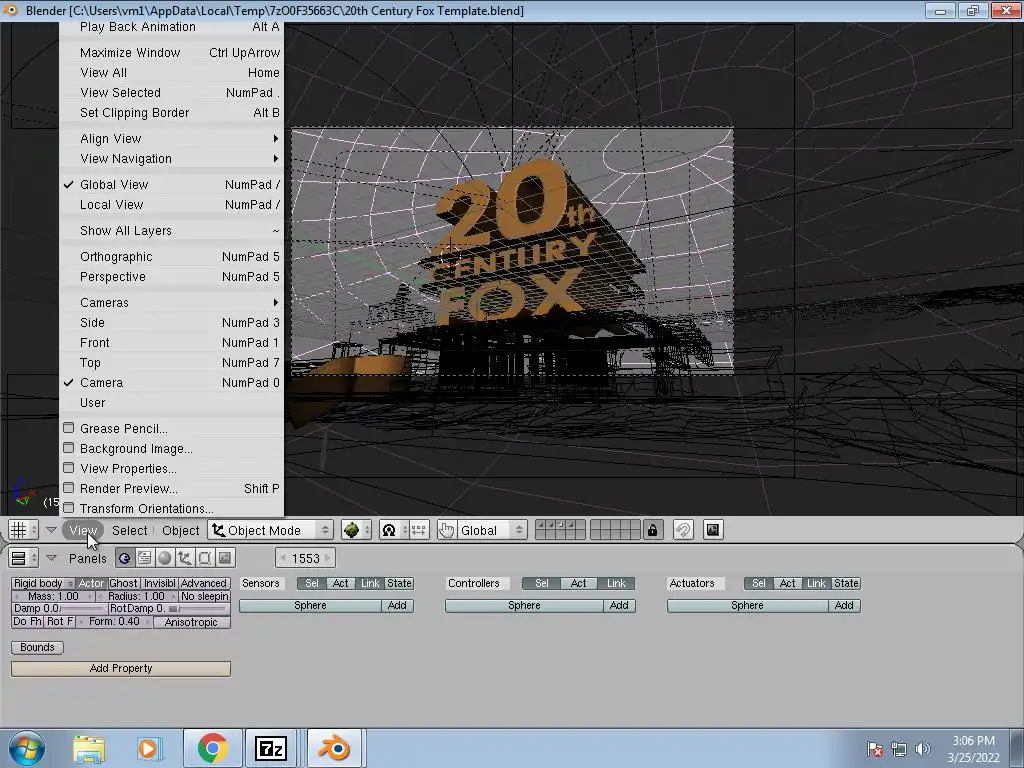This screenshot has height=768, width=1024.
Task: Open Google Chrome from the taskbar
Action: (x=212, y=748)
